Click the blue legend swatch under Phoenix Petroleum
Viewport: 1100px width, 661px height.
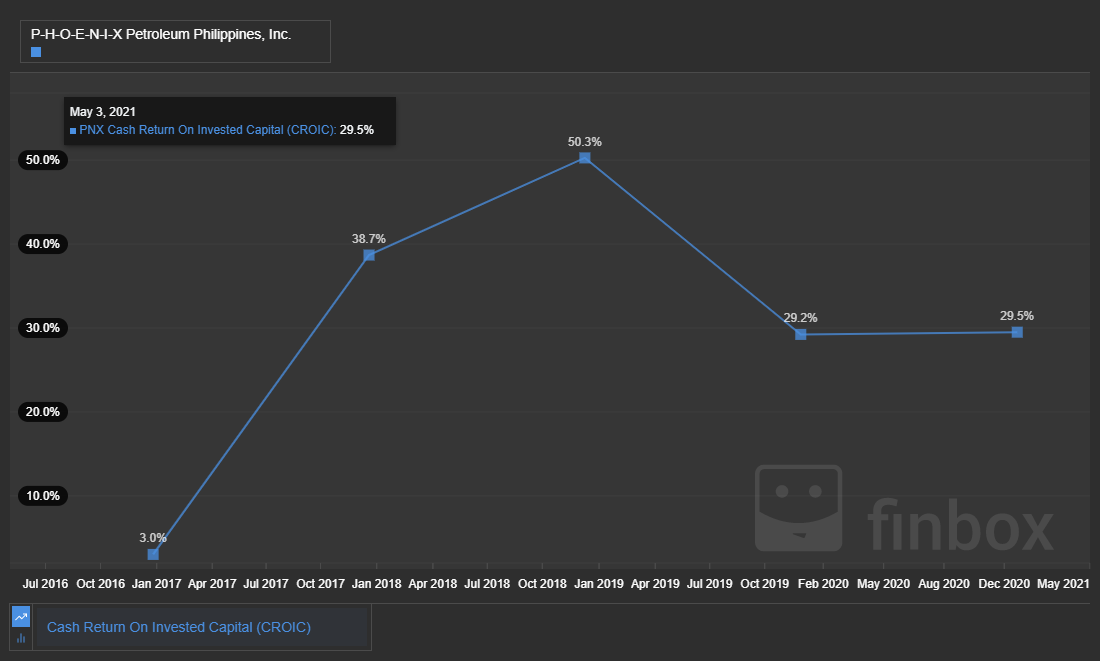[36, 52]
